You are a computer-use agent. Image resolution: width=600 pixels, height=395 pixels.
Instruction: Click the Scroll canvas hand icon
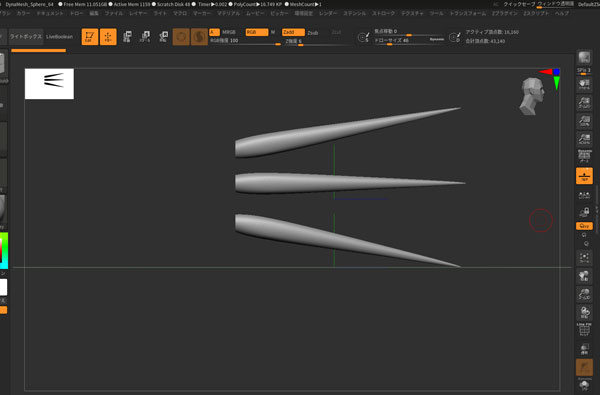pos(584,84)
